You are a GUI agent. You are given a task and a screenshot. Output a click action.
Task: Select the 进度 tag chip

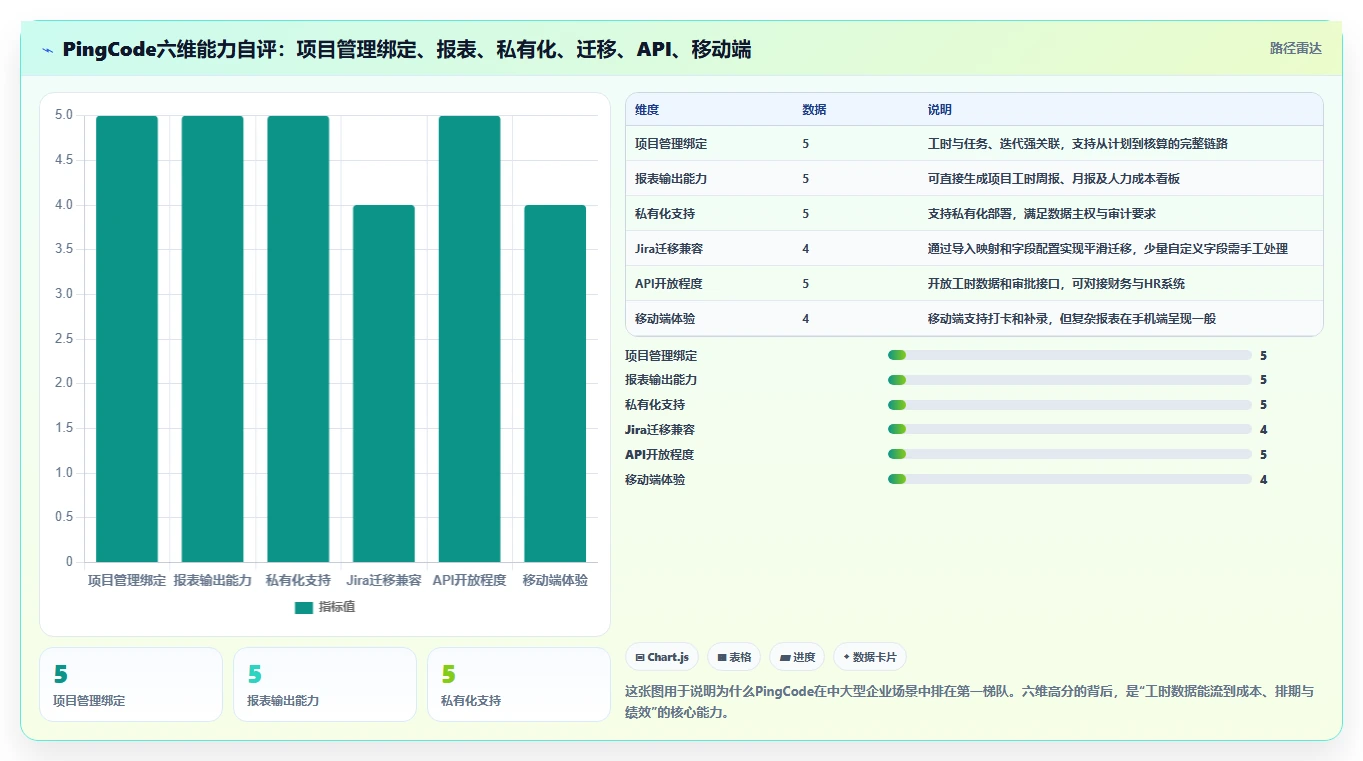click(x=797, y=657)
